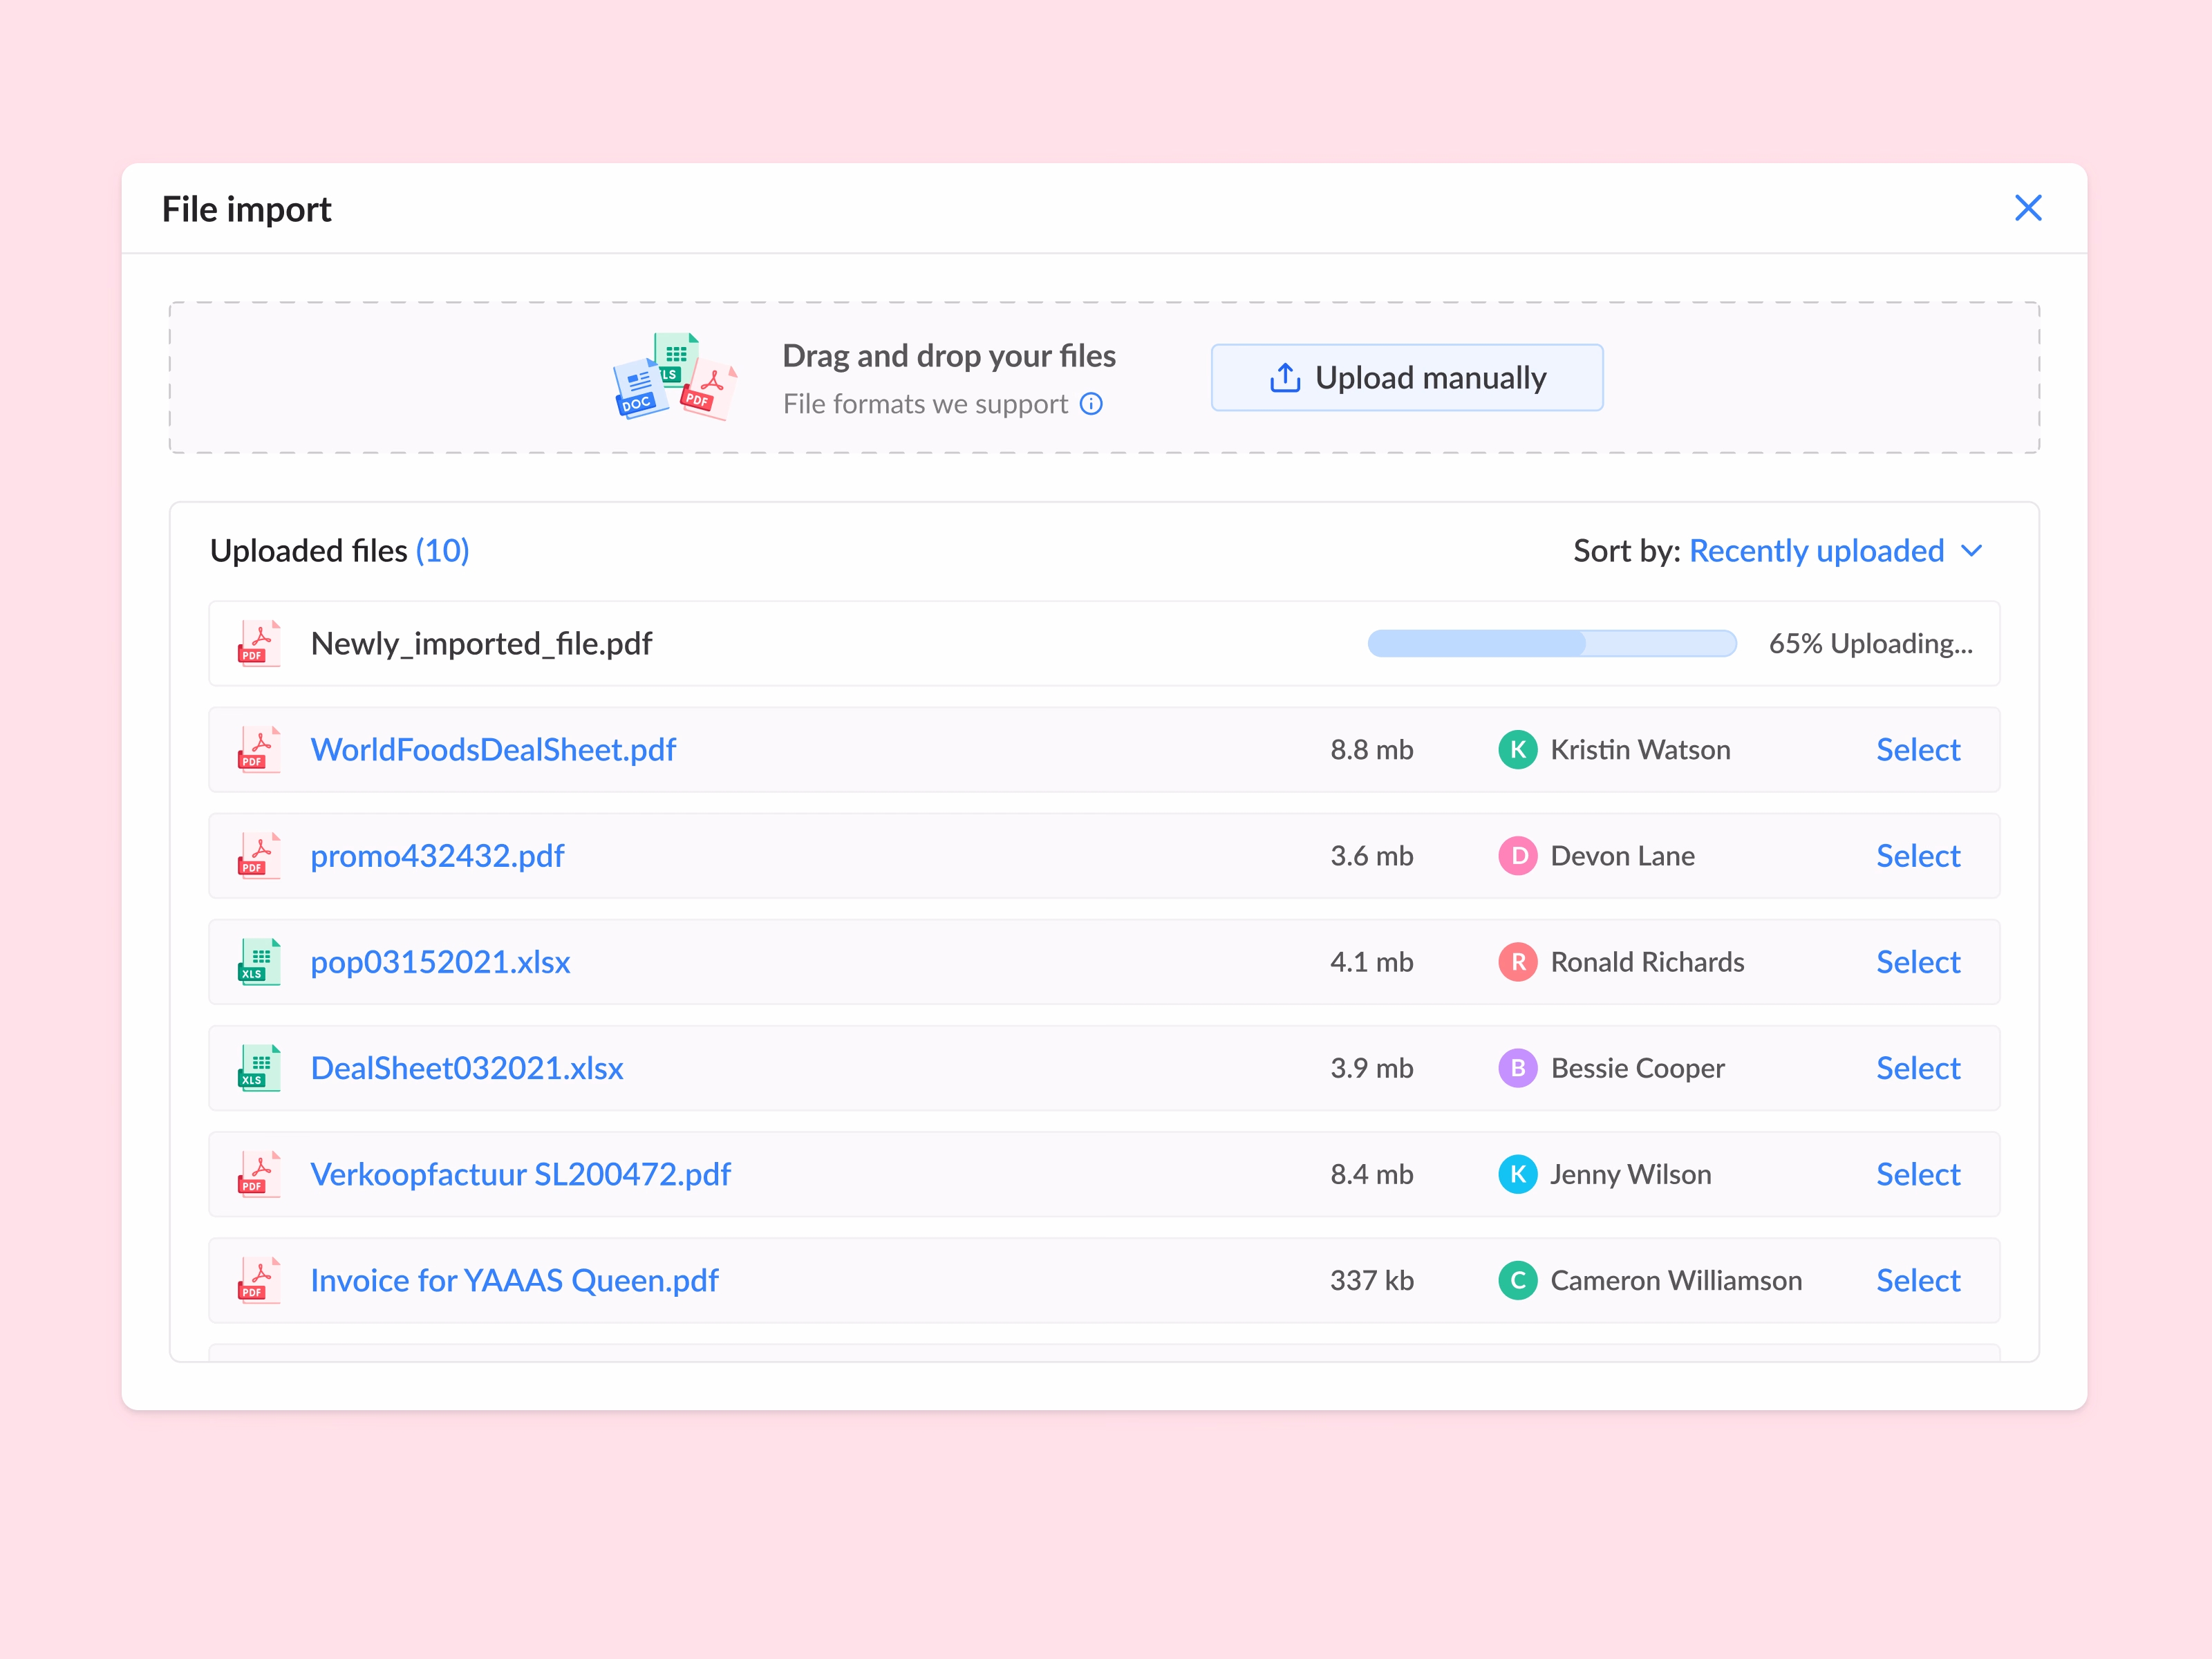Screen dimensions: 2212x1659
Task: Select the Verkoopfactuur SL200472.pdf file
Action: tap(1917, 1173)
